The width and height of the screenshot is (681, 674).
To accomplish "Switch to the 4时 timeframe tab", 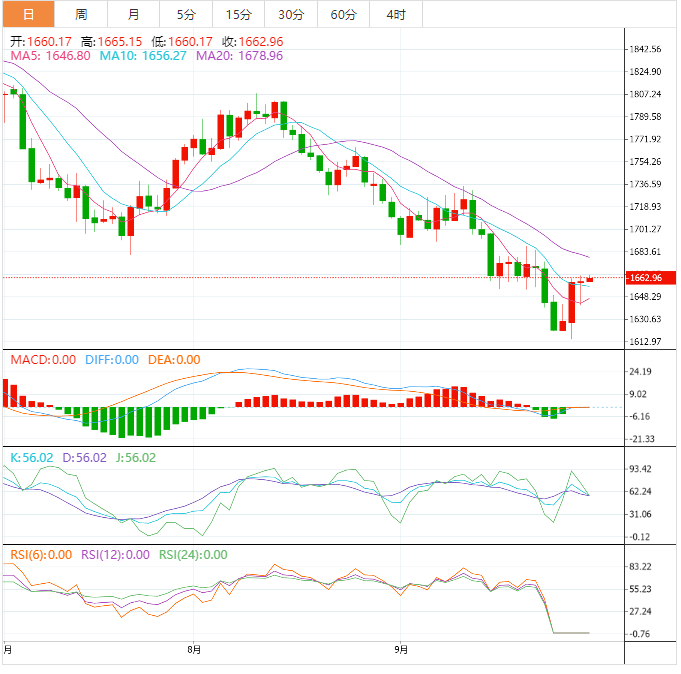I will click(x=395, y=14).
